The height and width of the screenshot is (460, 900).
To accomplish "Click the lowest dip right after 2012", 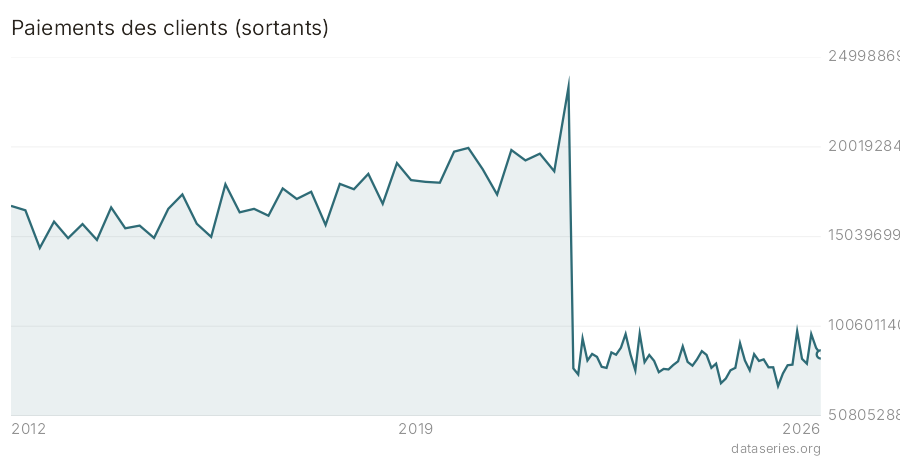I will (x=40, y=248).
